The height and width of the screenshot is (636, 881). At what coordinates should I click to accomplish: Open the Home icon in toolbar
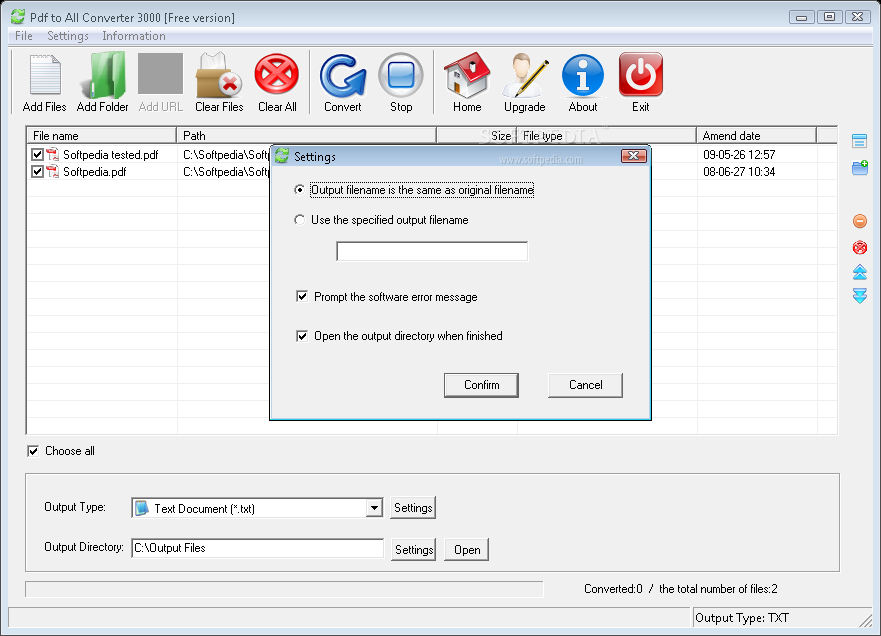(x=467, y=75)
